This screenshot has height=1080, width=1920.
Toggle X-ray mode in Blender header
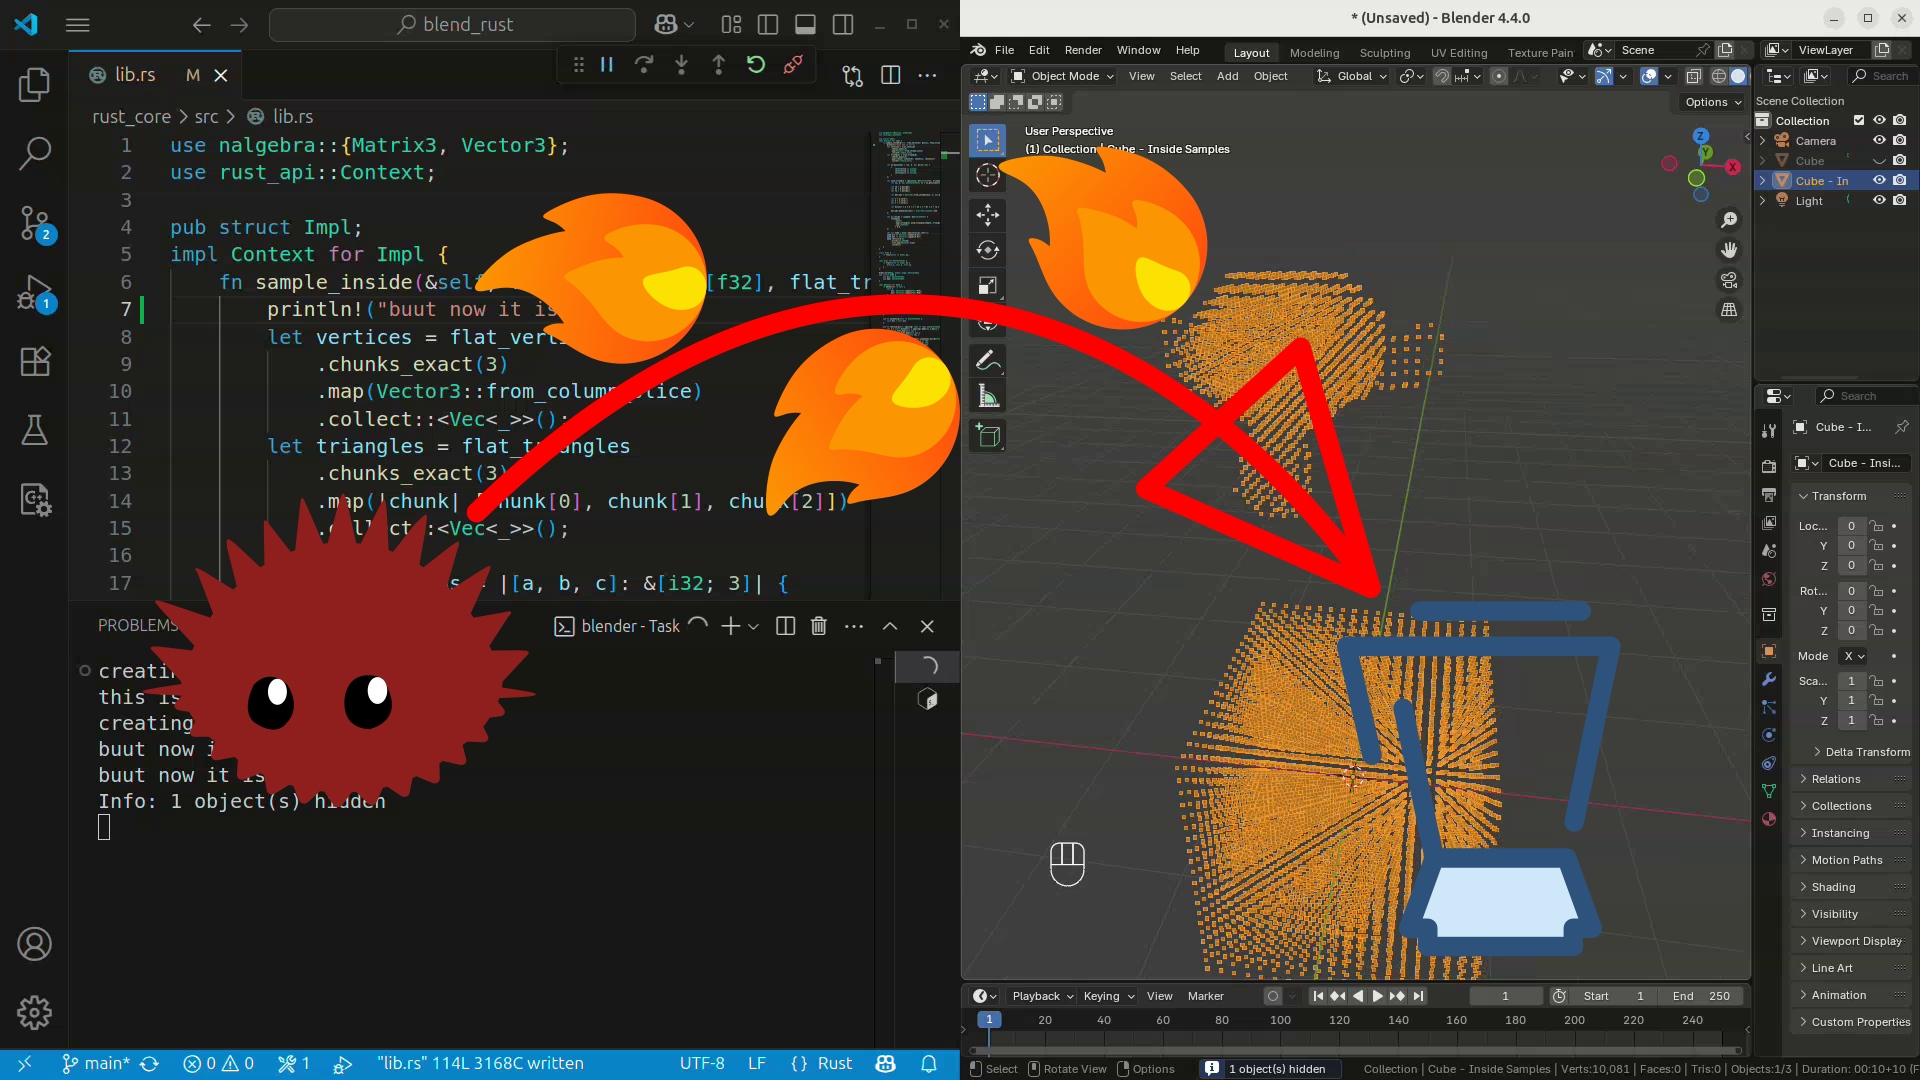1693,76
